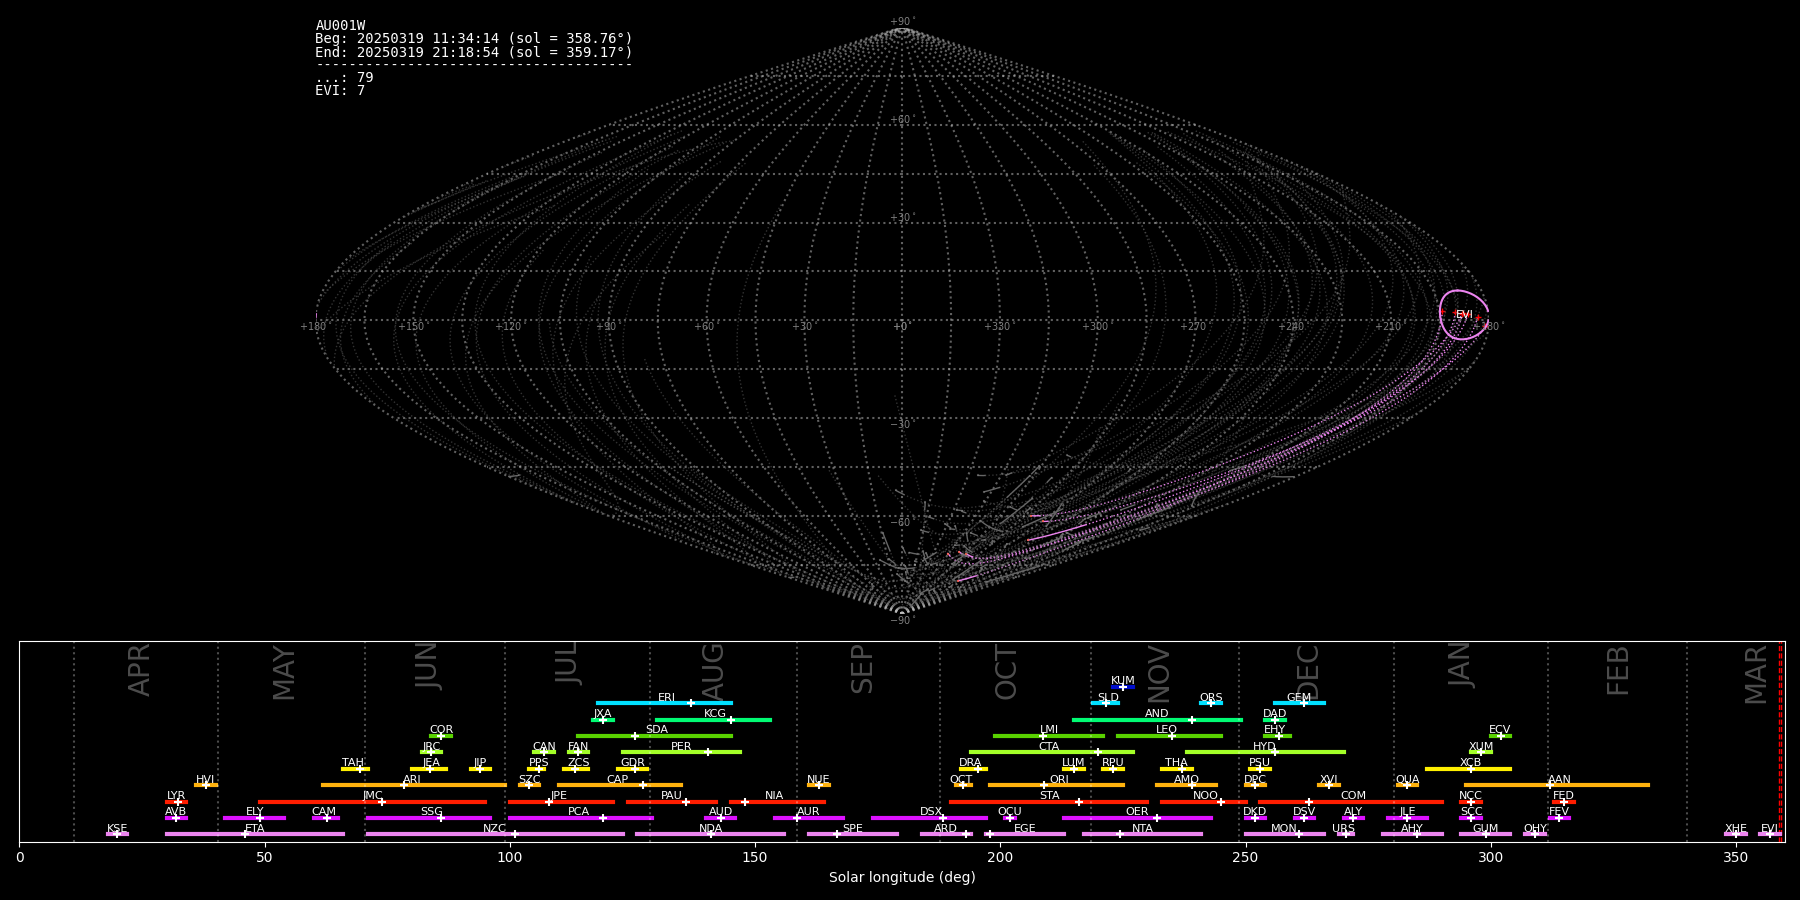
Task: Select the ORS shower label
Action: [x=1211, y=698]
